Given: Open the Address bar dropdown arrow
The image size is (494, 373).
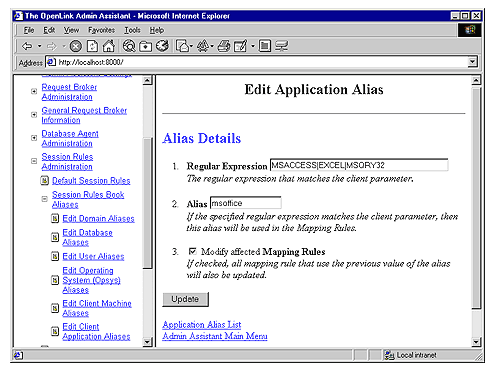Looking at the screenshot, I should coord(472,62).
